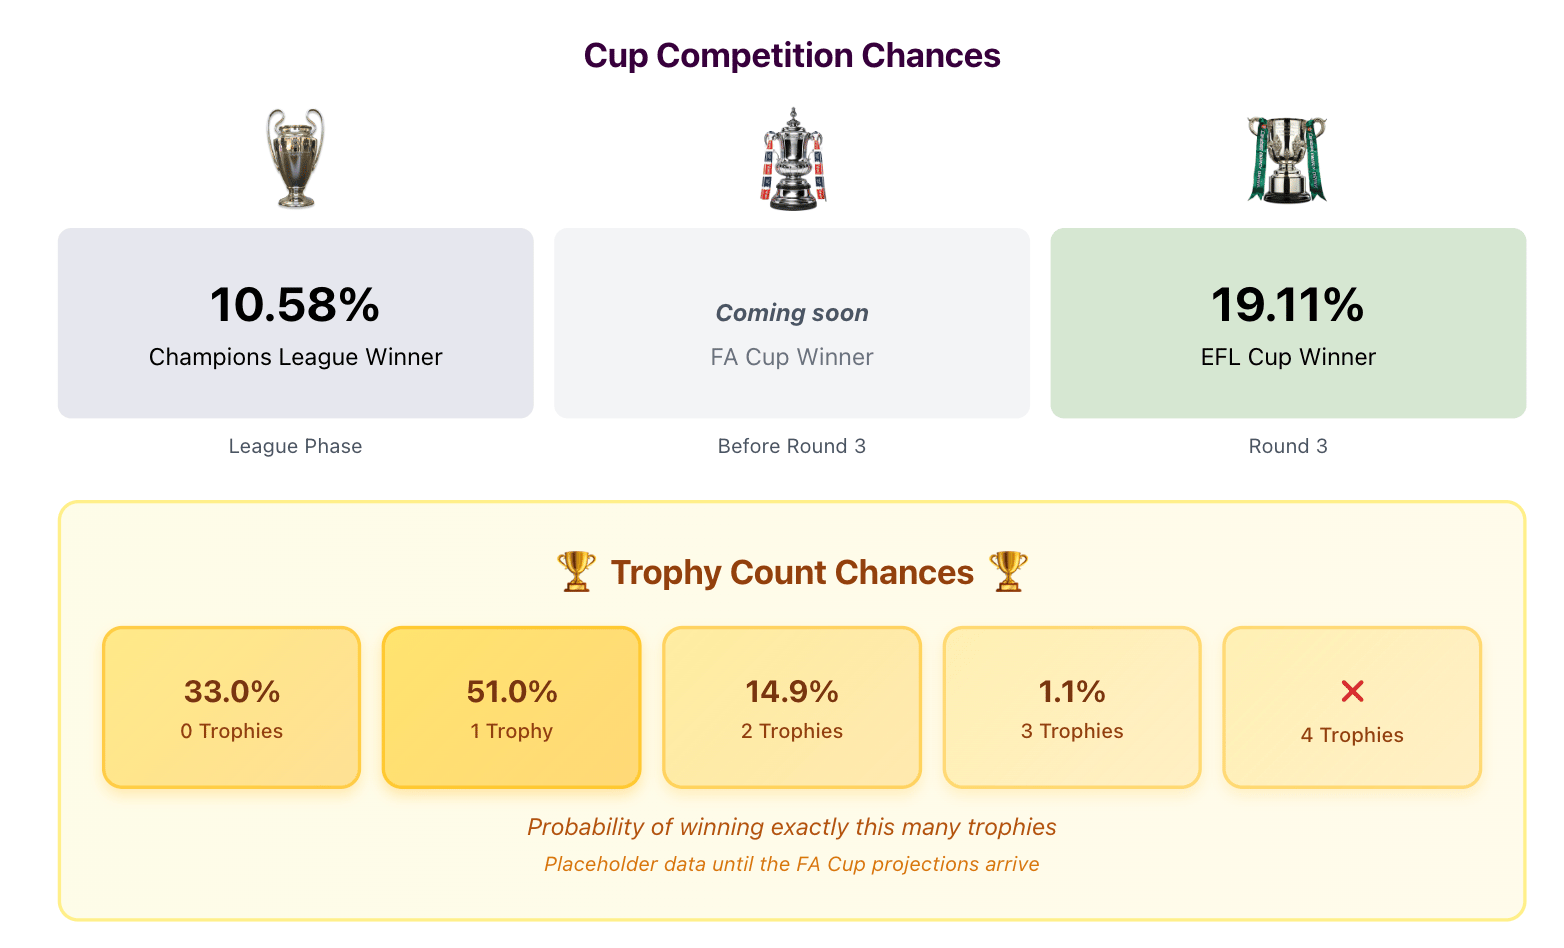This screenshot has width=1564, height=948.
Task: Select the 1.1% 3 Trophies card
Action: click(x=1072, y=708)
